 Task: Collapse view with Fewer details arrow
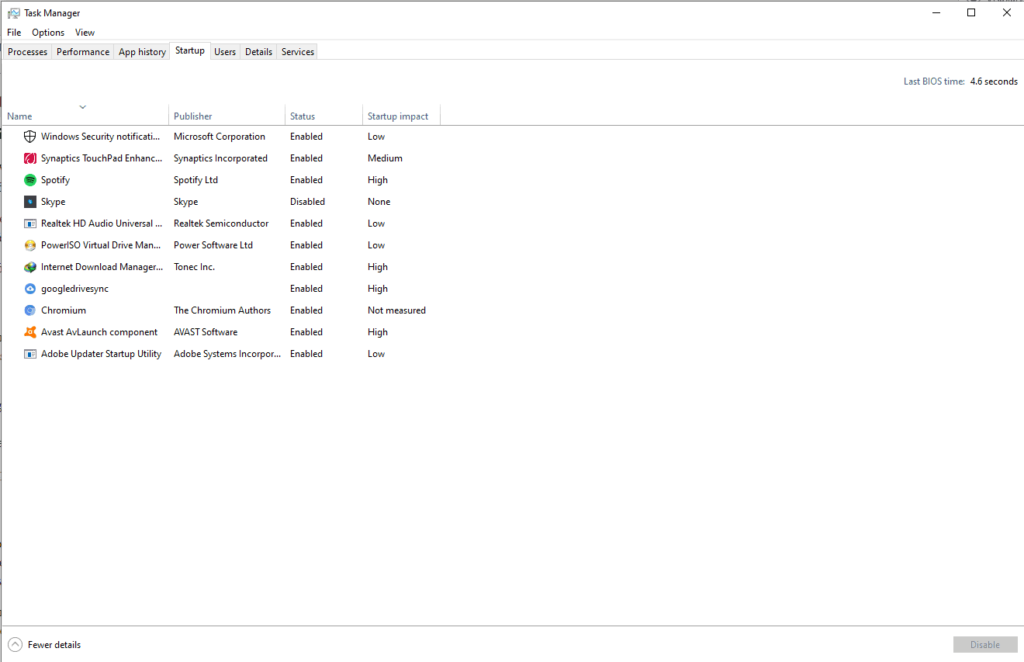pos(15,644)
